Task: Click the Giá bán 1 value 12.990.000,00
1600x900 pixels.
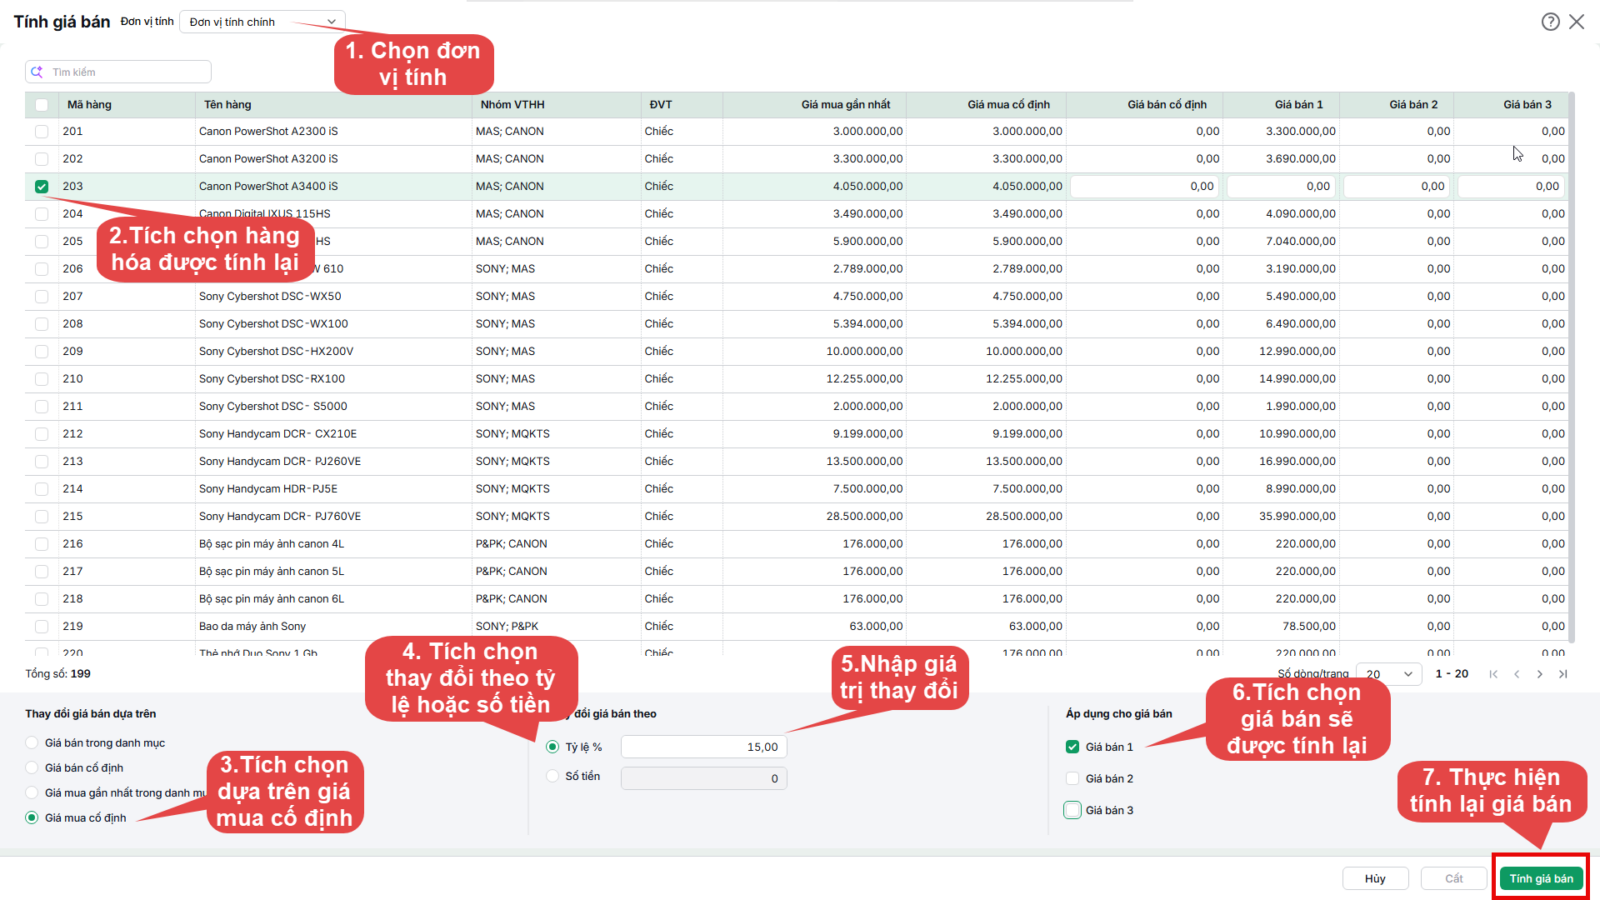Action: point(1297,351)
